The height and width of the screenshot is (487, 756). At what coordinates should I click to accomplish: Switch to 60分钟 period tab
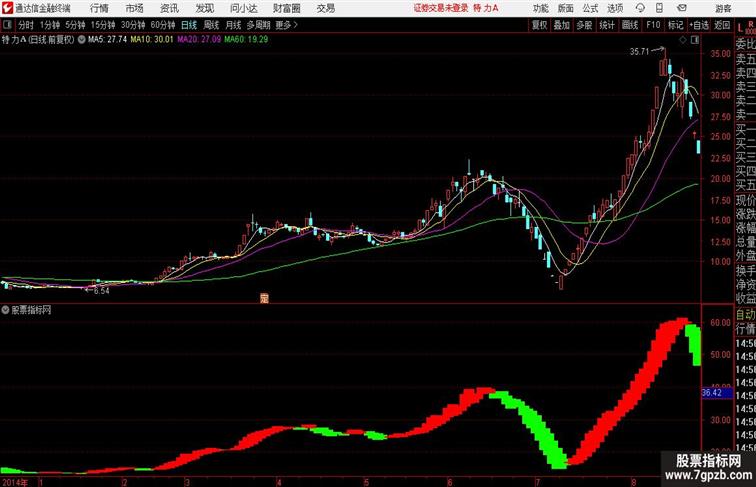tap(163, 25)
